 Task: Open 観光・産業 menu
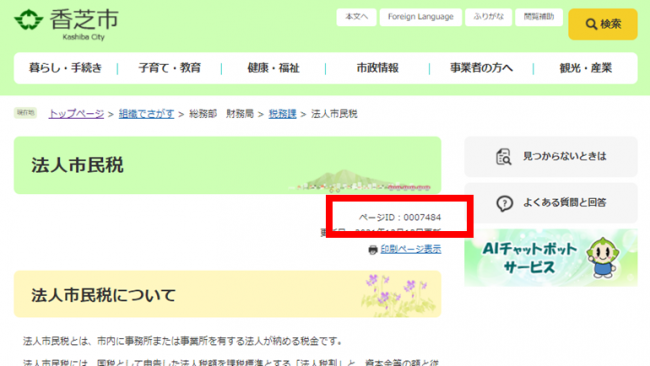pyautogui.click(x=585, y=68)
